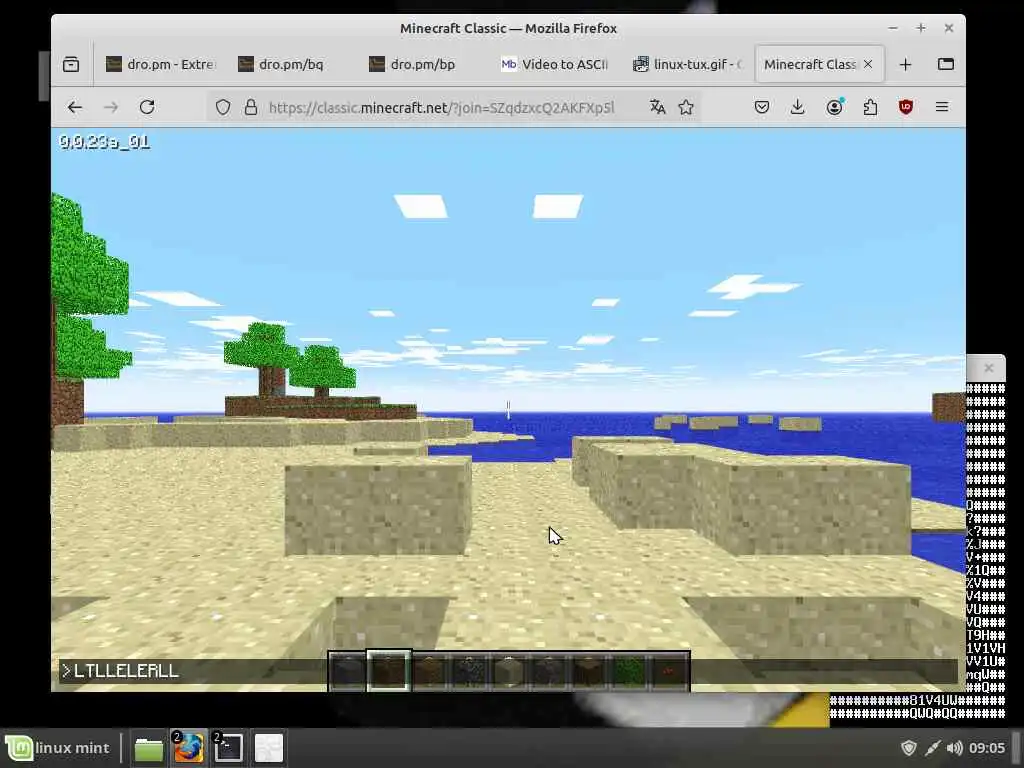1024x768 pixels.
Task: Click the fourth (white) taskbar window button
Action: tap(268, 748)
